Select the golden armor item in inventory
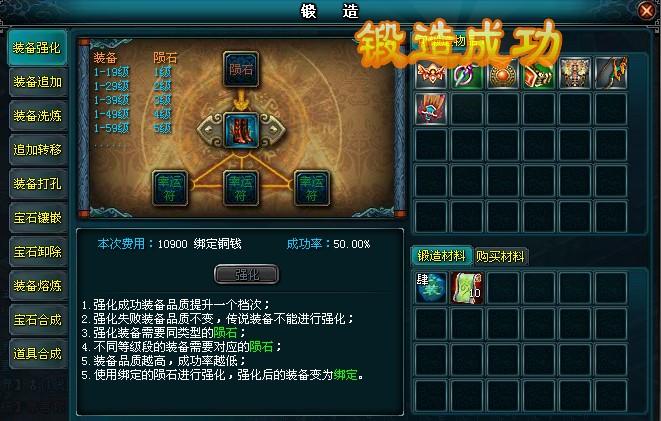Viewport: 661px width, 421px height. [575, 73]
